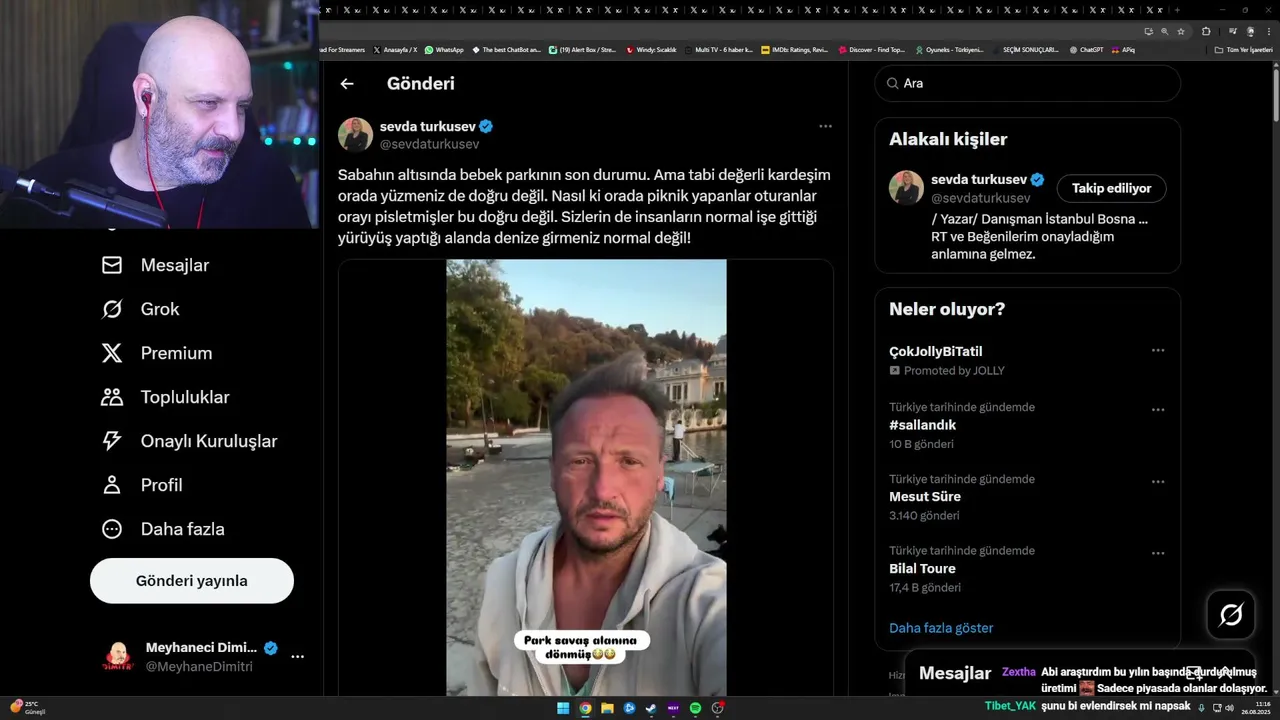
Task: Go back using the Gönderi arrow
Action: [347, 84]
